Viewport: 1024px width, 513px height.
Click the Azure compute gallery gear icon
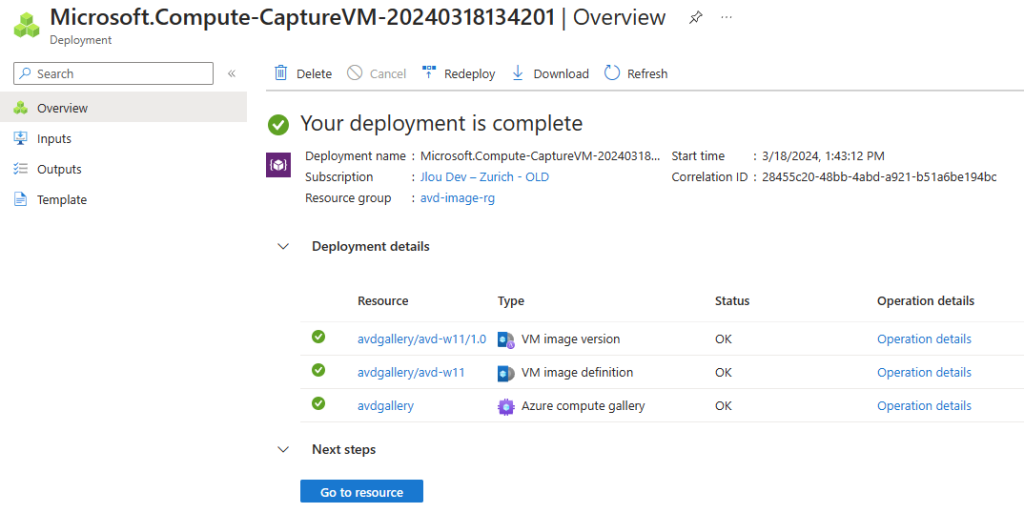(505, 407)
